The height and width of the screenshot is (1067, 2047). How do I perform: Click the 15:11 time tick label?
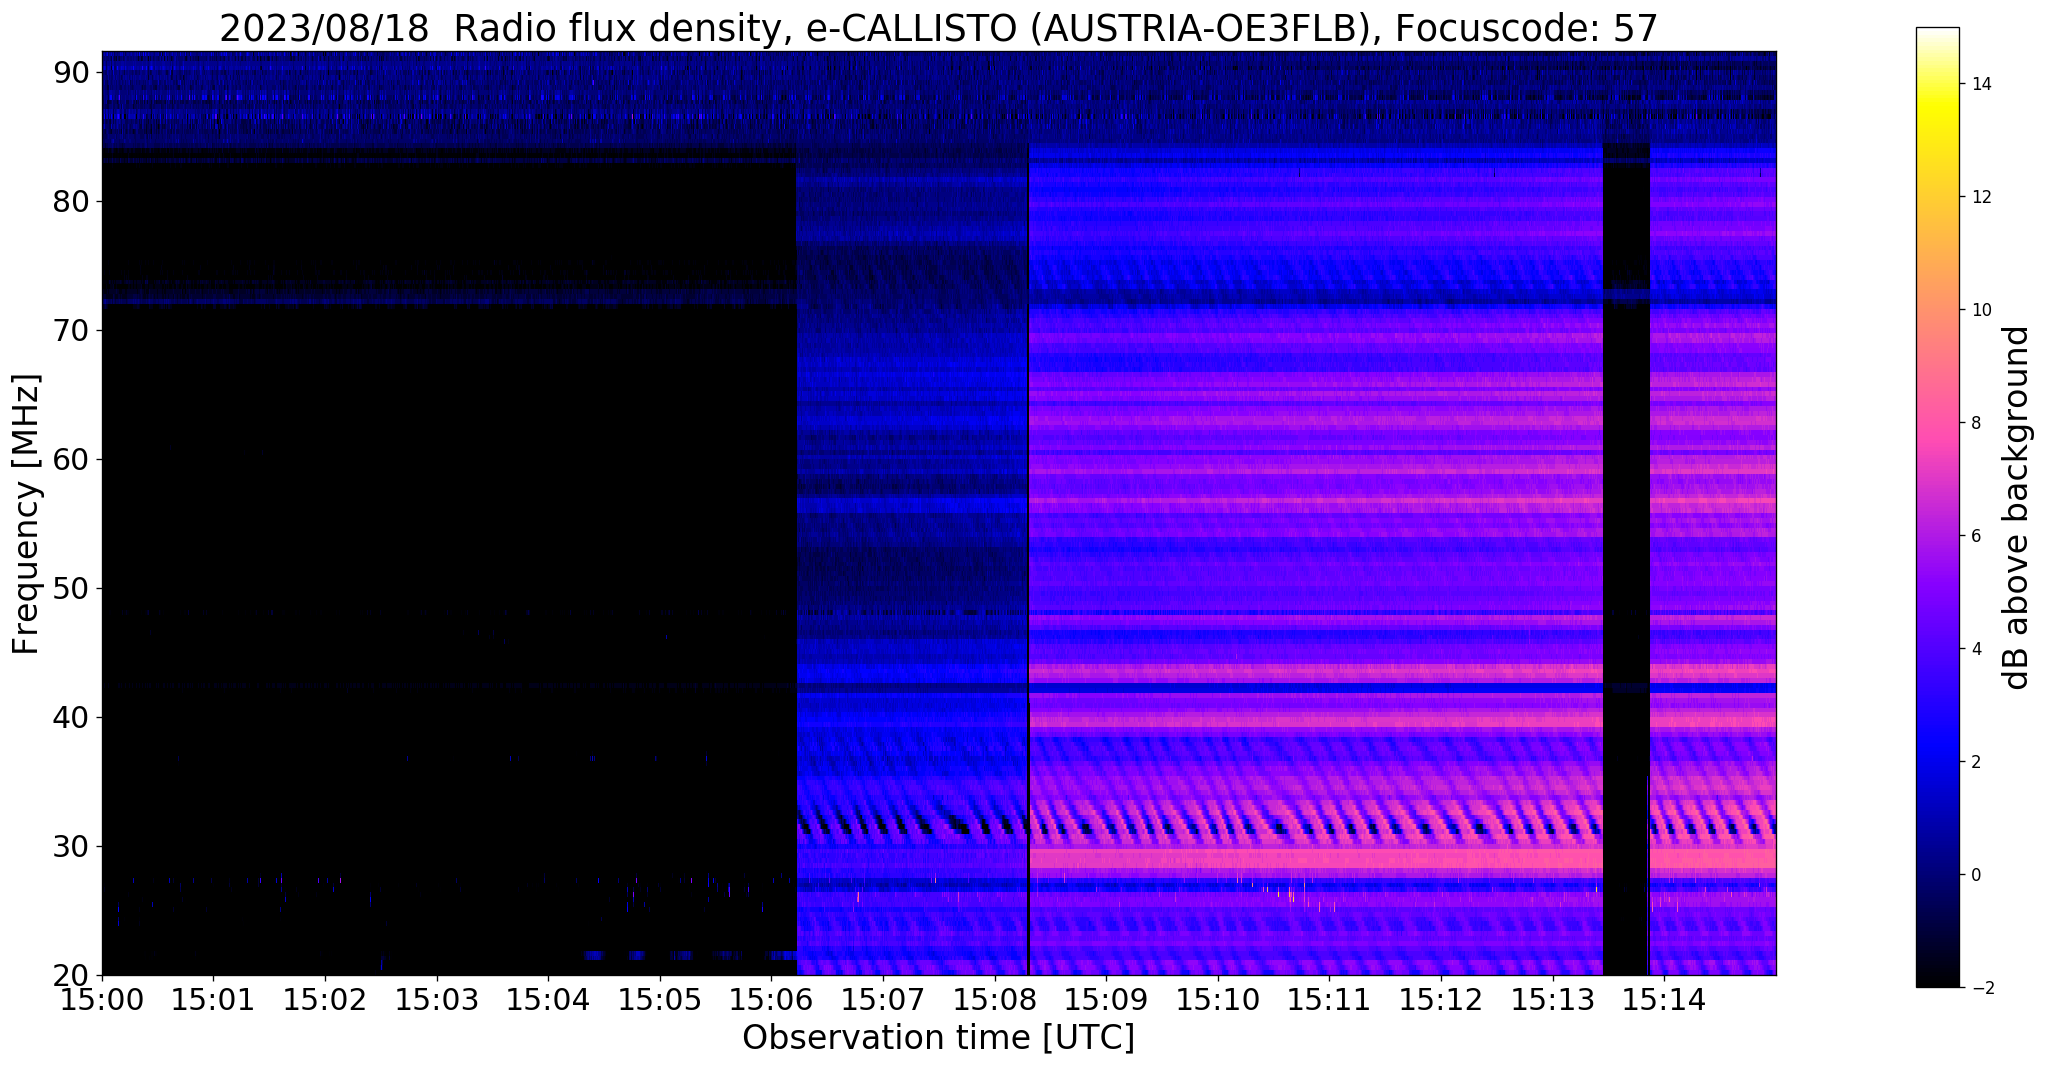[1329, 999]
